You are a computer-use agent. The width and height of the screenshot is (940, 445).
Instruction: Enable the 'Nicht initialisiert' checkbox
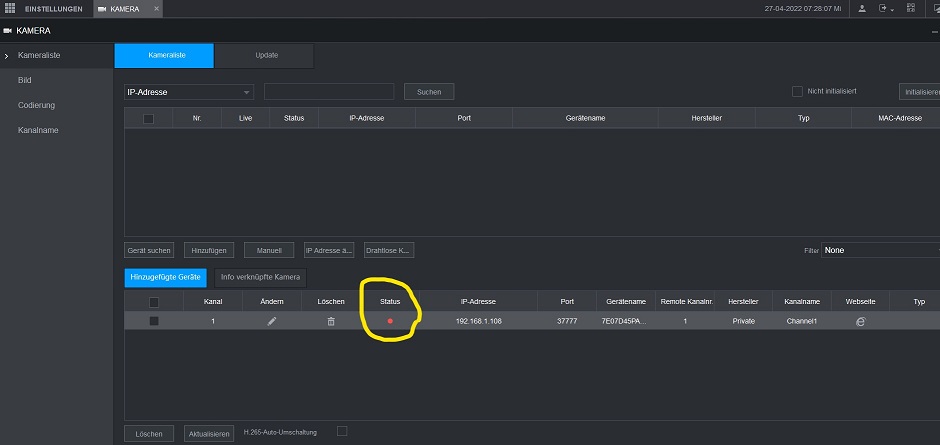(797, 91)
